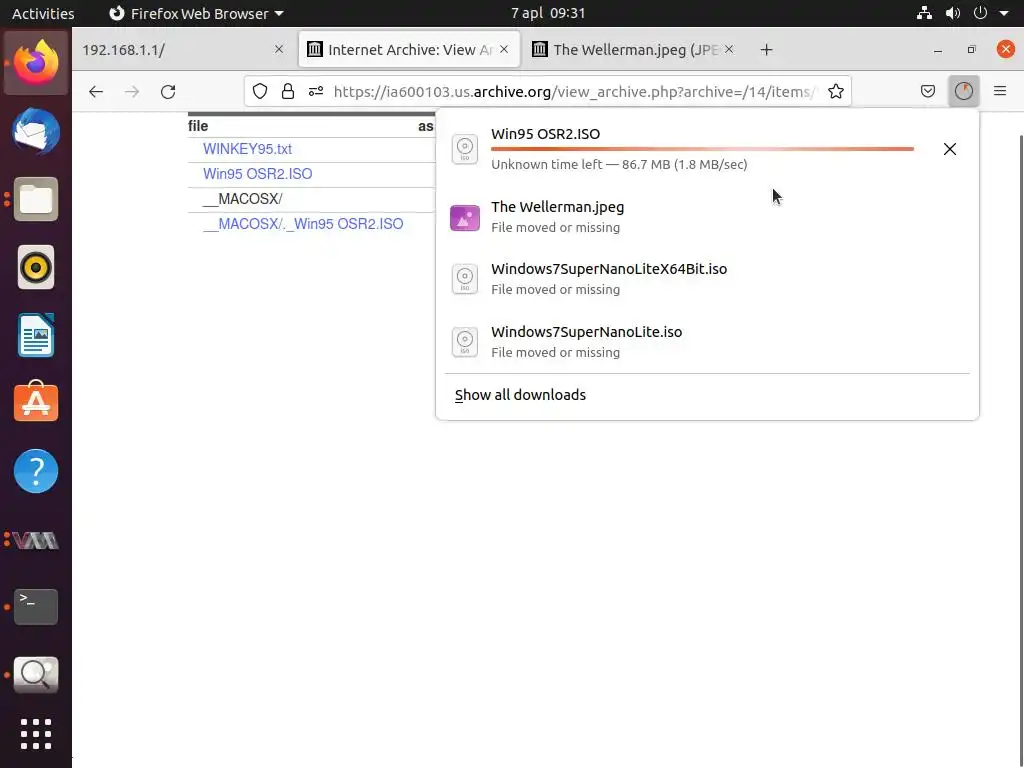Close The Wellerman.jpeg tab
Viewport: 1024px width, 768px height.
pyautogui.click(x=729, y=49)
